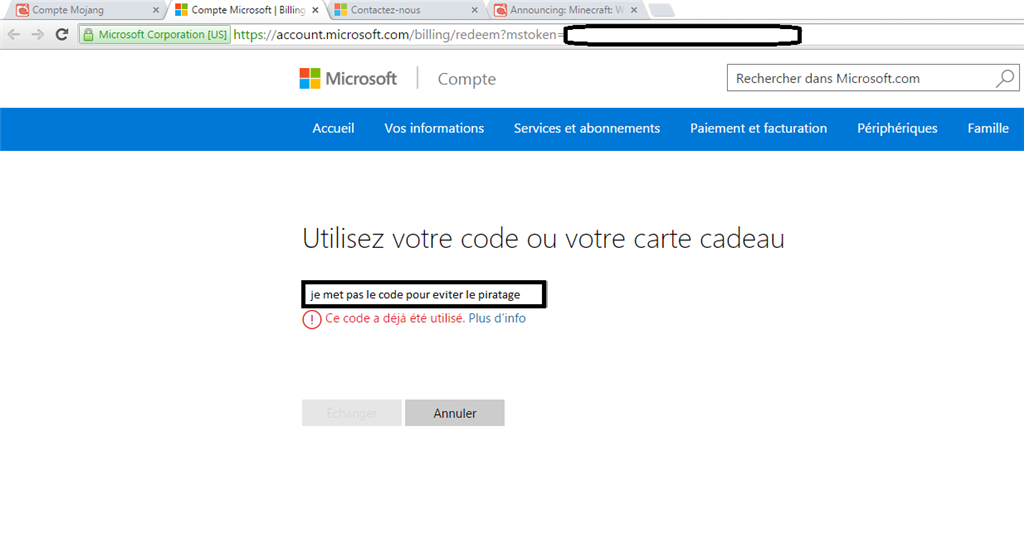The height and width of the screenshot is (537, 1024).
Task: Close the Announcing: Minecraft tab
Action: (x=634, y=10)
